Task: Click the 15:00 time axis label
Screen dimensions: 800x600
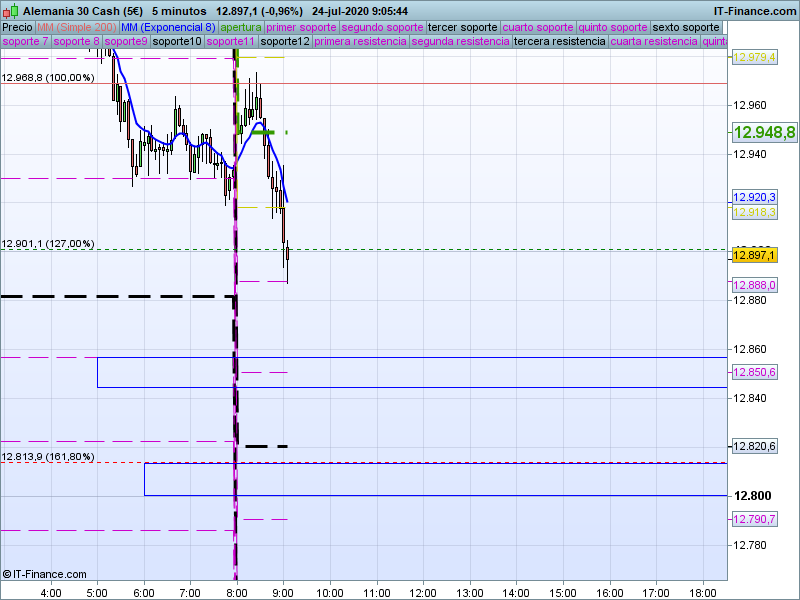Action: [x=563, y=593]
